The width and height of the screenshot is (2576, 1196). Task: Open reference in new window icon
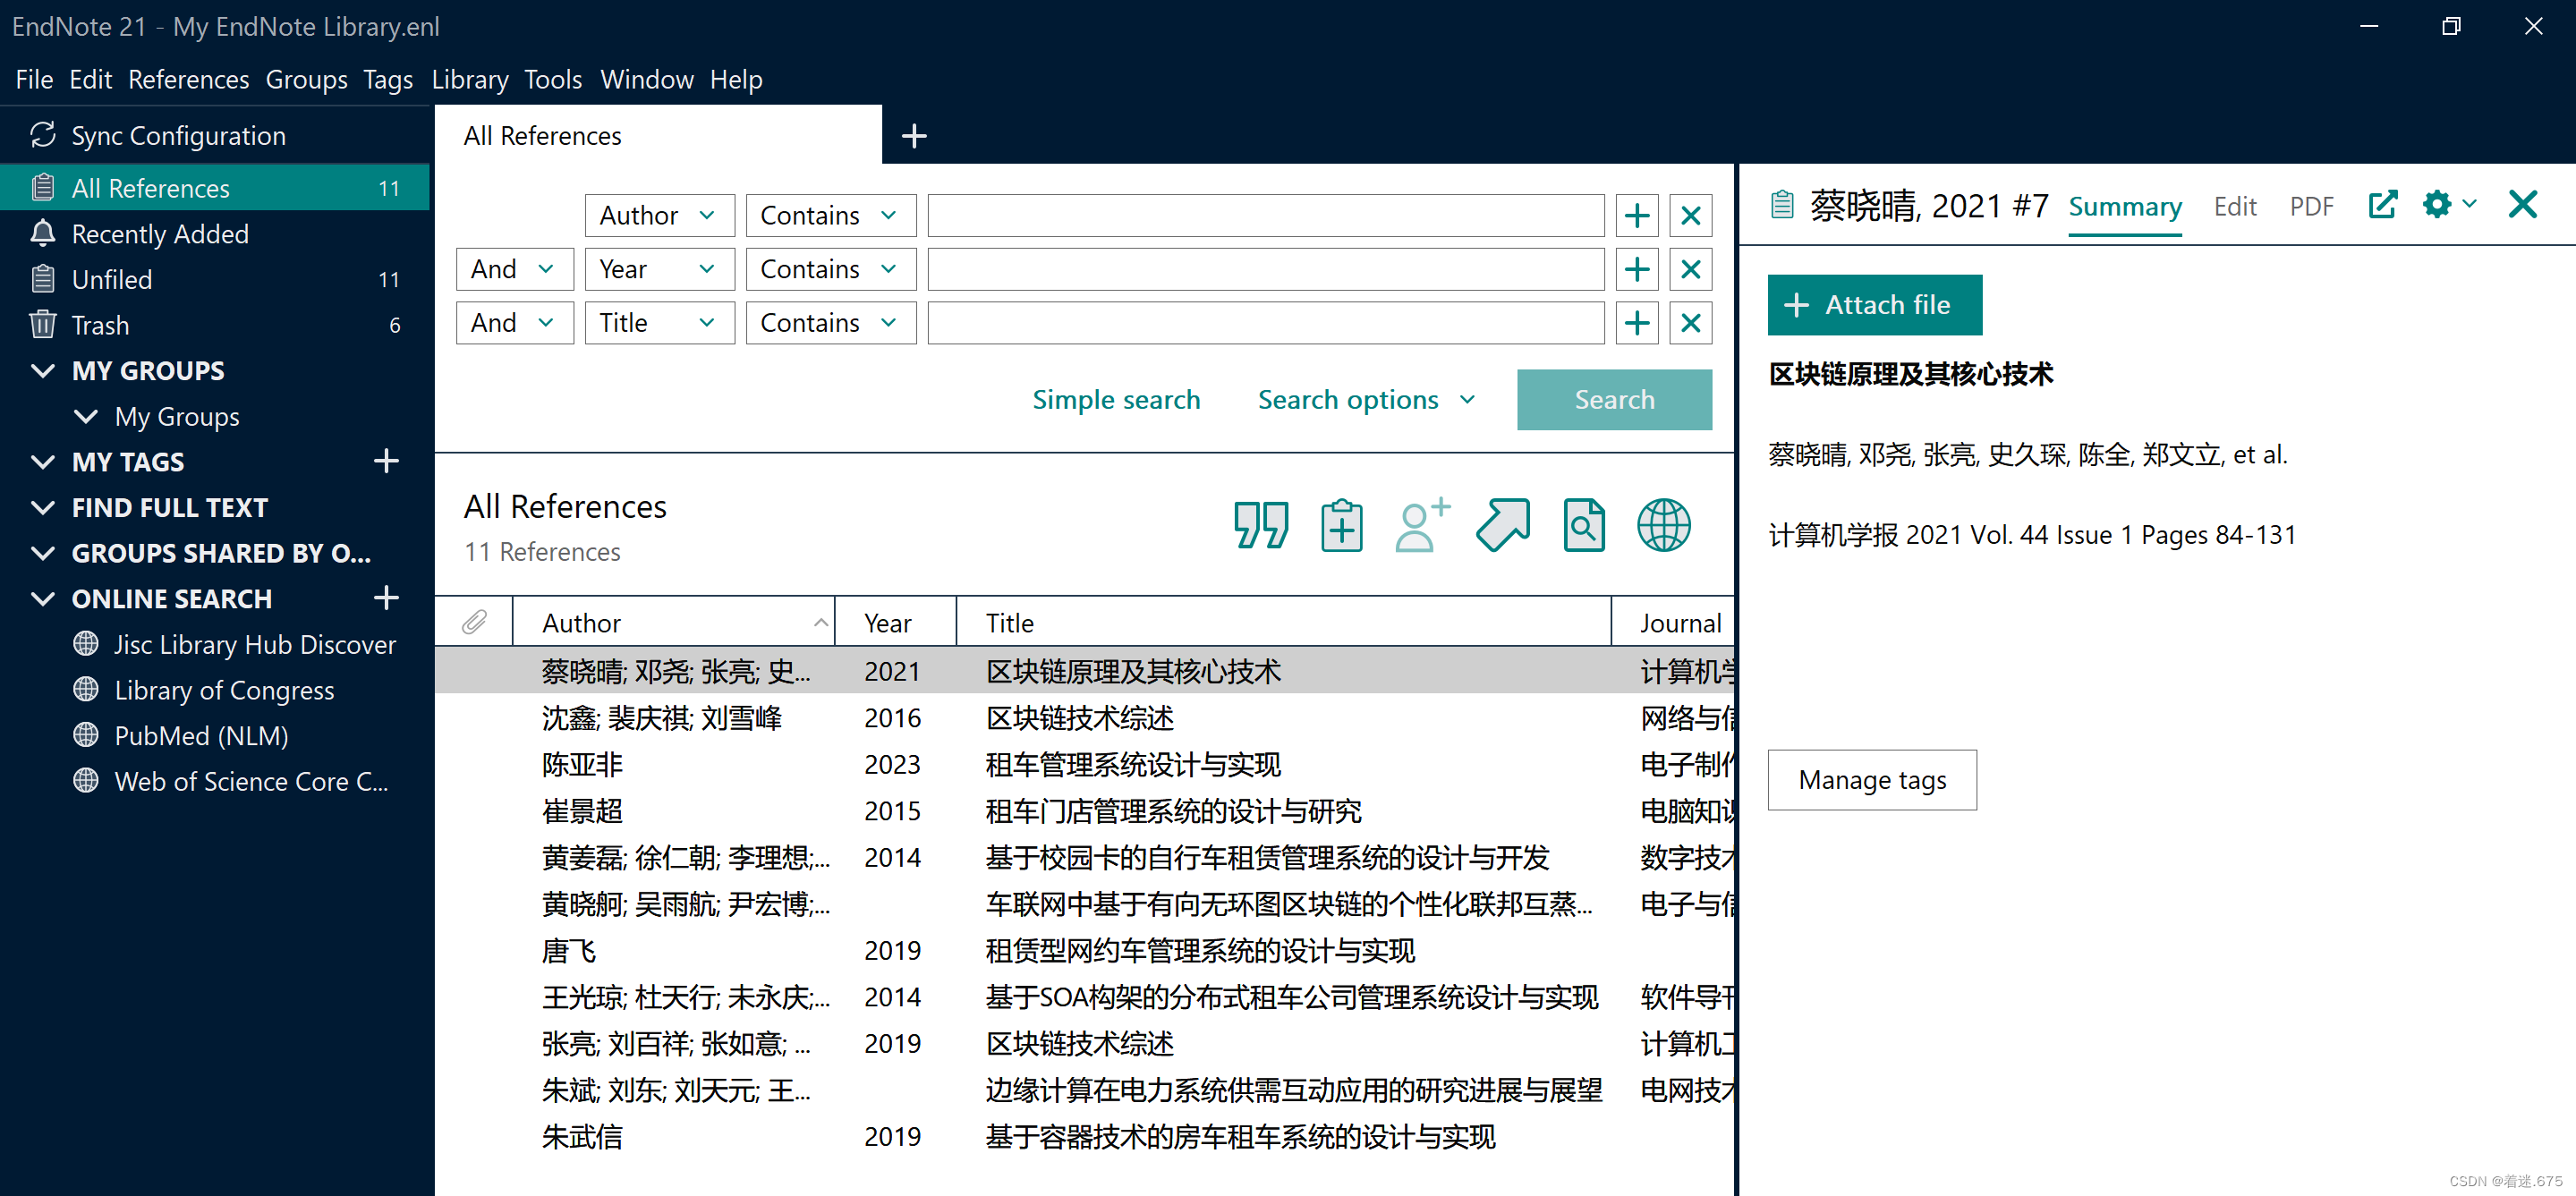[2382, 205]
